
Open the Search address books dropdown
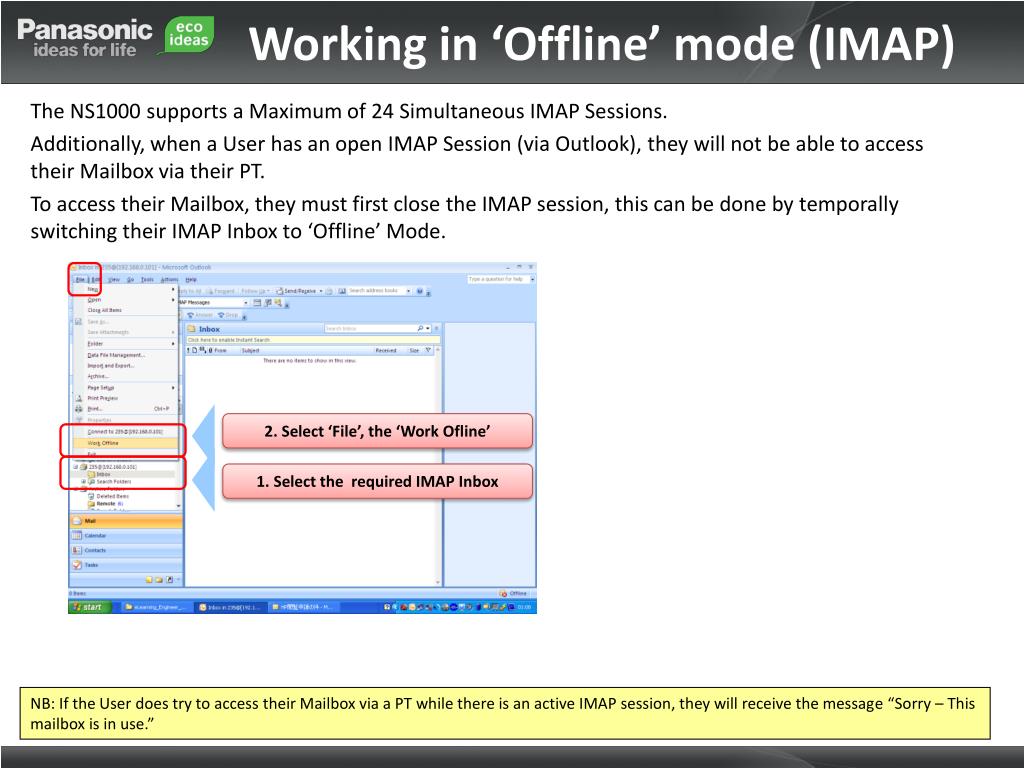(x=409, y=291)
